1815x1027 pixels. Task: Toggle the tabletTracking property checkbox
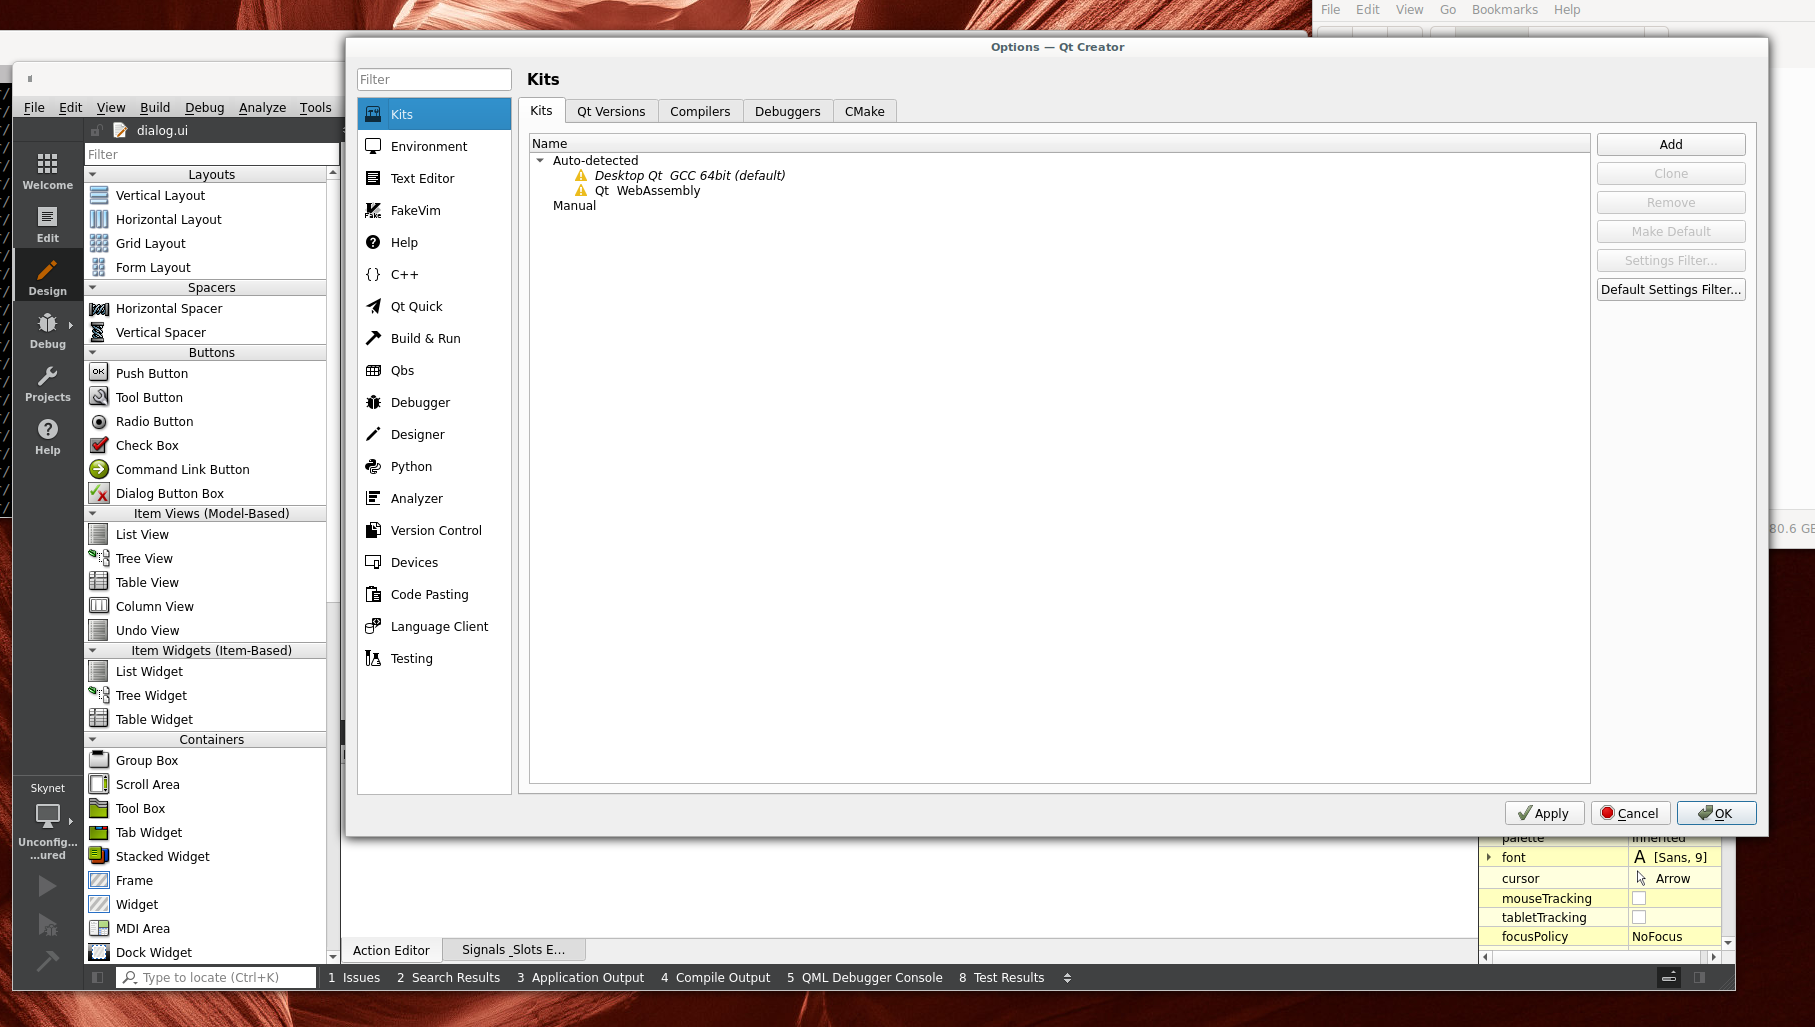coord(1638,917)
